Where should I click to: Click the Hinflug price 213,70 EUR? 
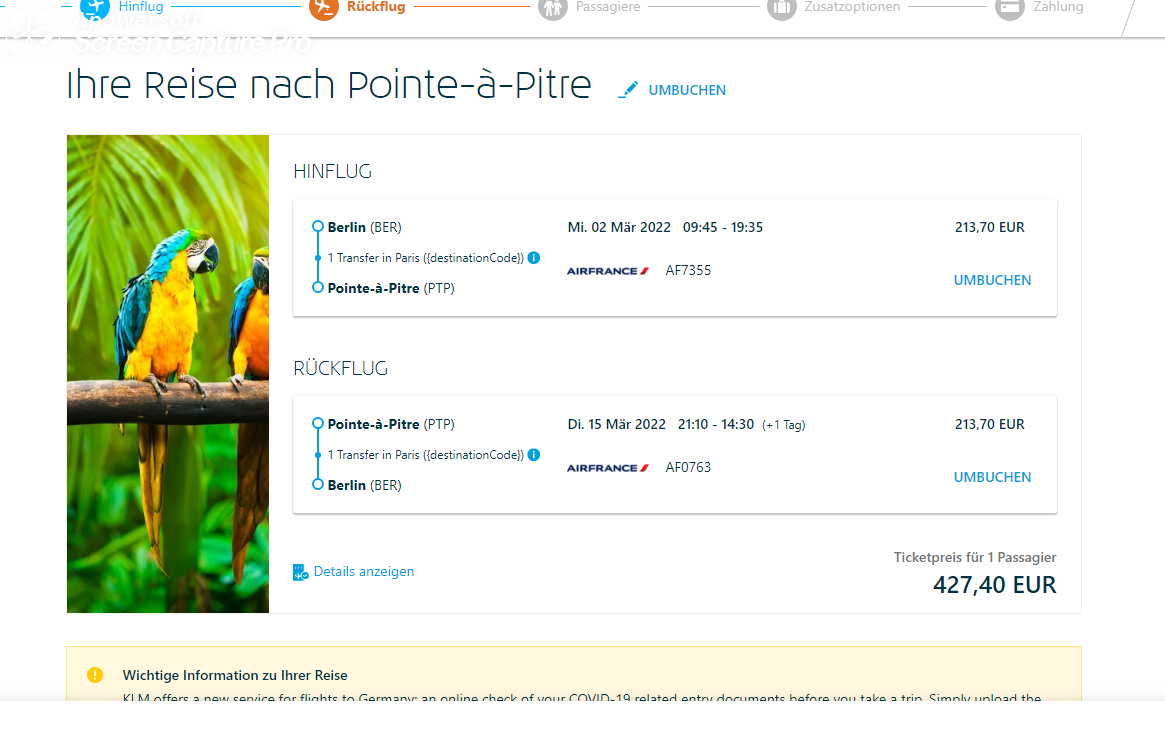(990, 227)
